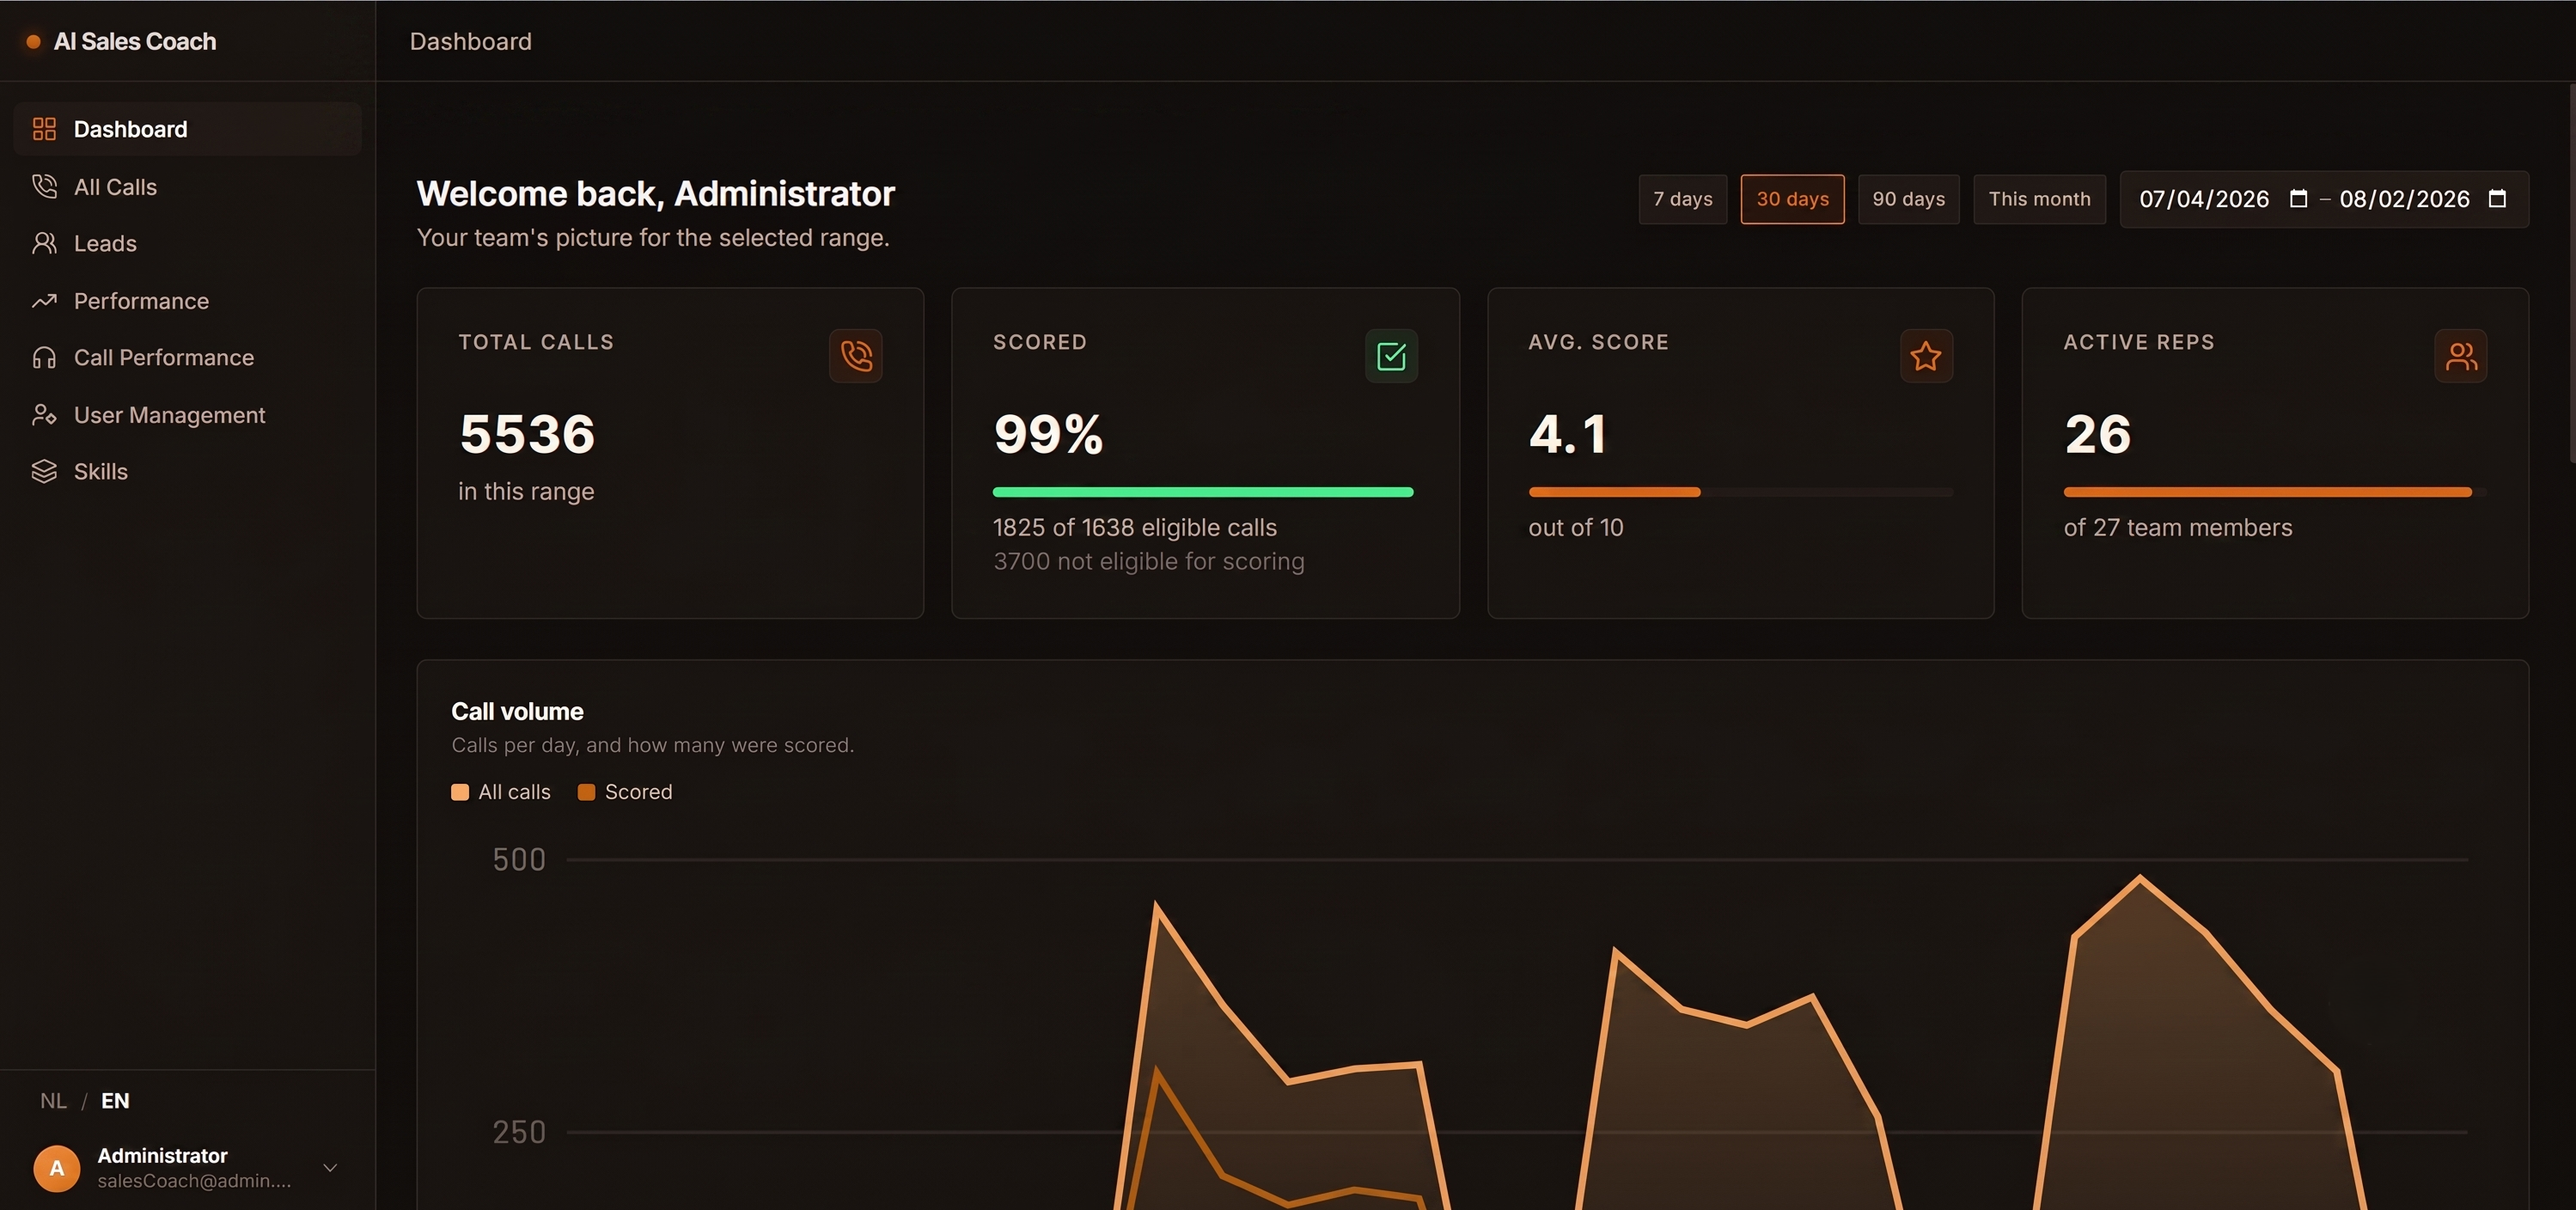Viewport: 2576px width, 1210px height.
Task: Select the 30 days range
Action: click(1792, 199)
